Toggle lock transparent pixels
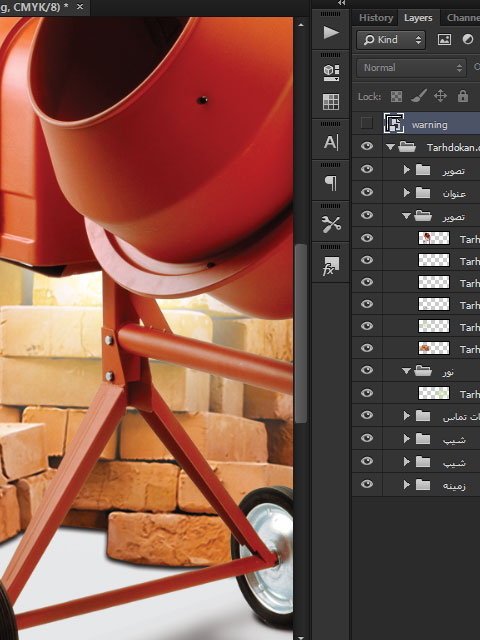The height and width of the screenshot is (640, 480). [x=396, y=96]
